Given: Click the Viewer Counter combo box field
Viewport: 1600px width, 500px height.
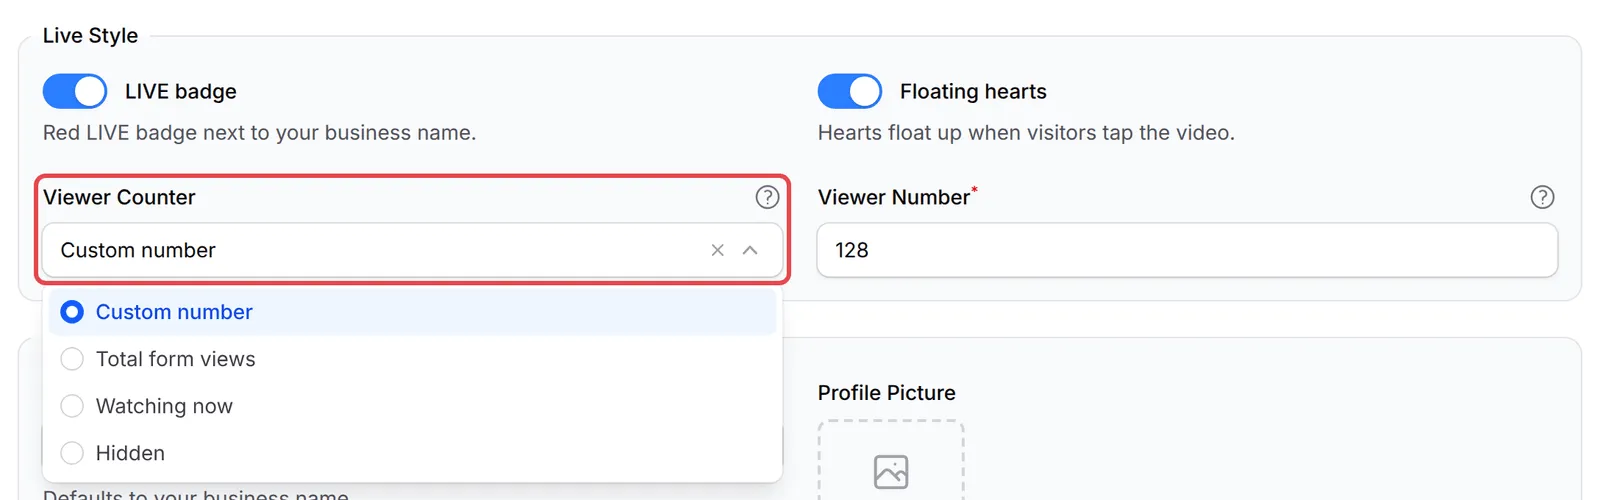Looking at the screenshot, I should (412, 250).
